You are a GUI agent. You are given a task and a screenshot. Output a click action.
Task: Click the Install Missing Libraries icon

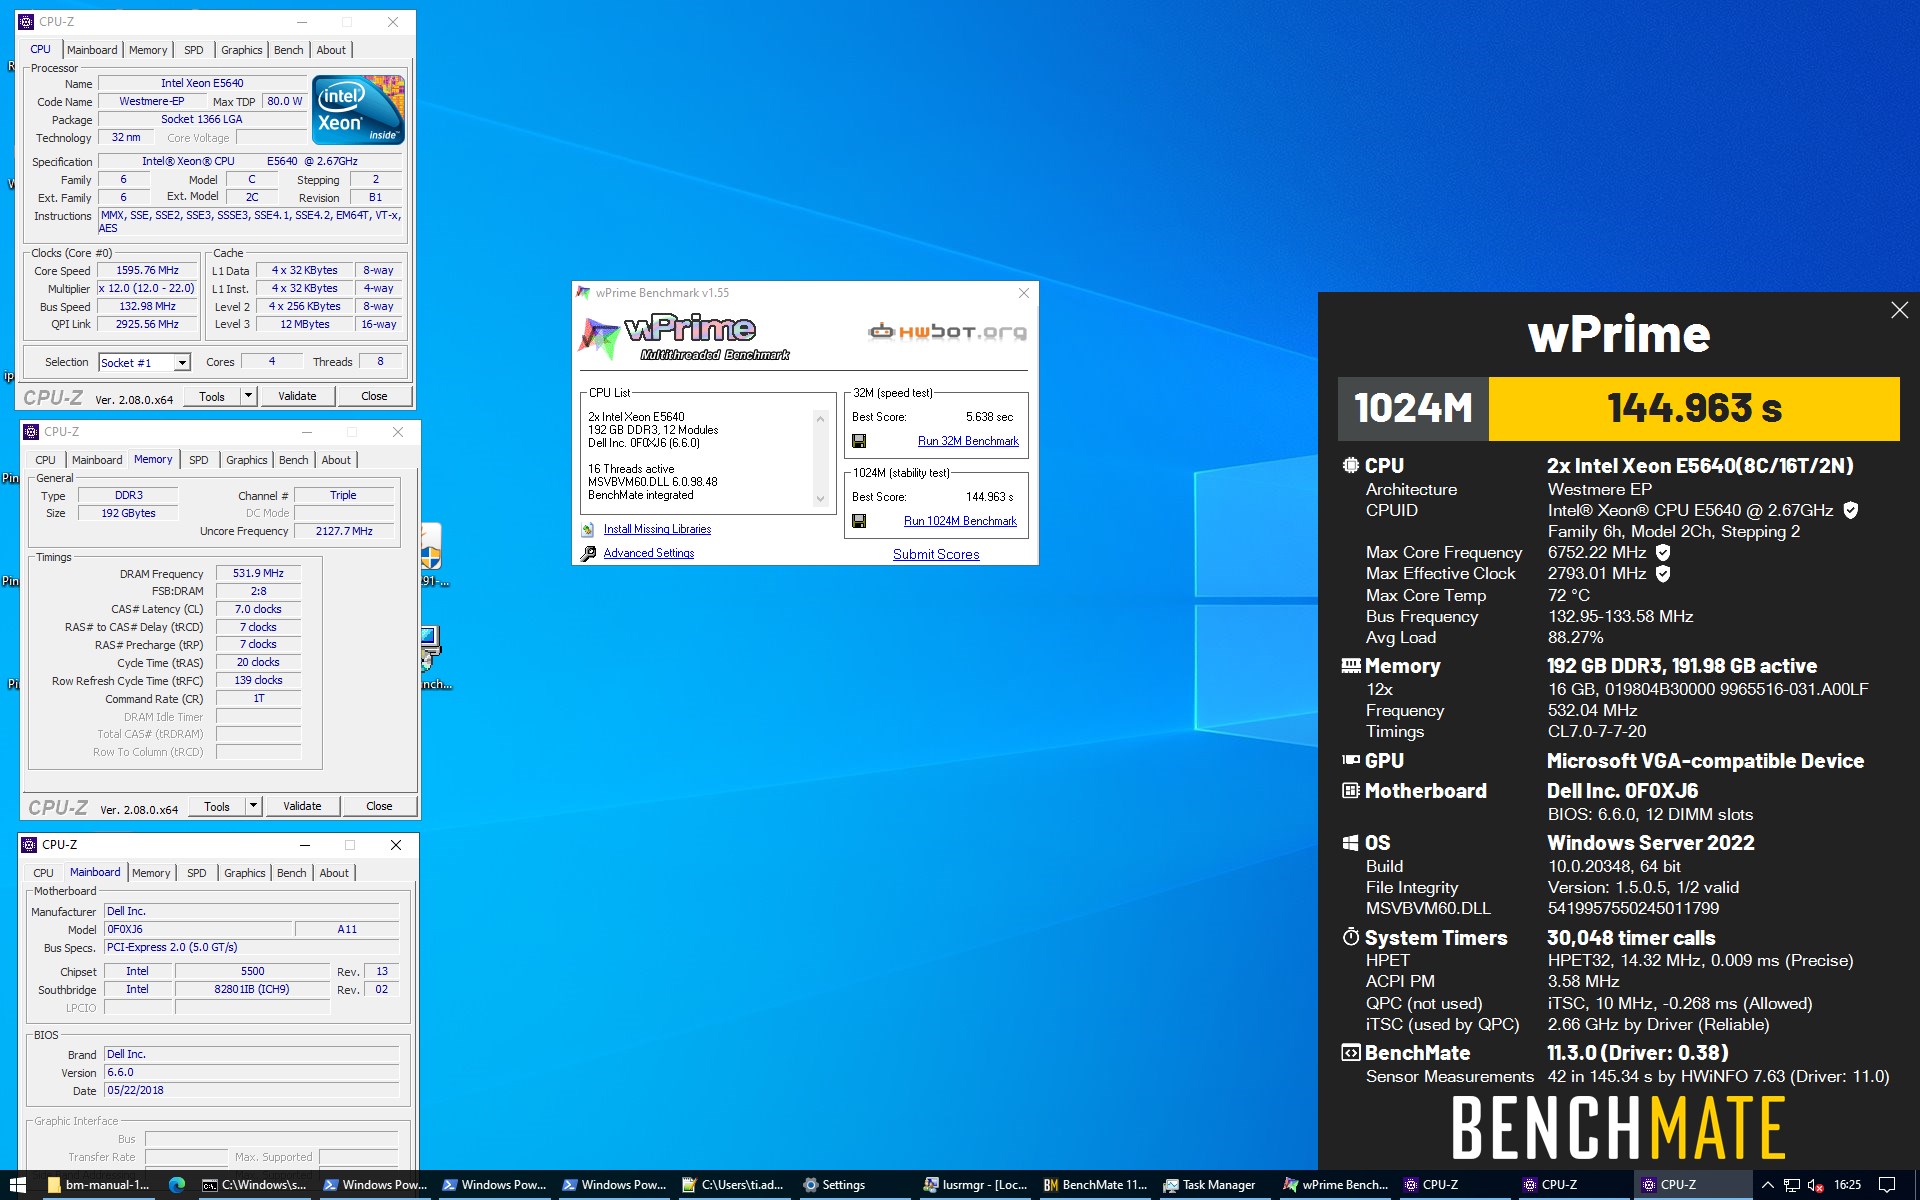[x=588, y=529]
